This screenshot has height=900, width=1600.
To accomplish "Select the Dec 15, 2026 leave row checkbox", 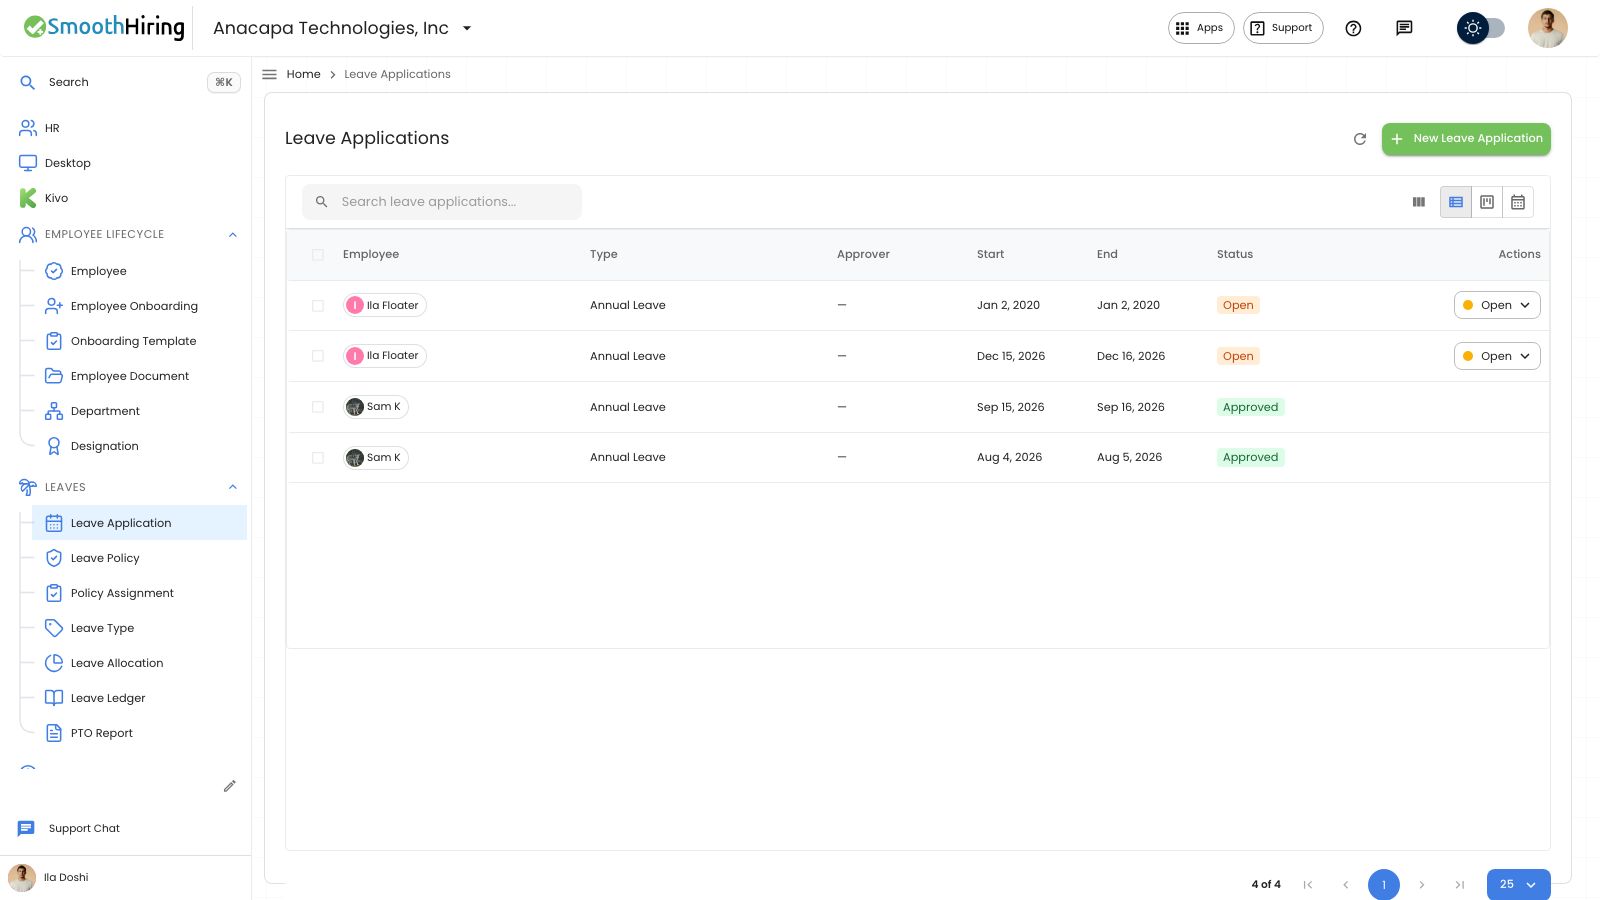I will point(318,356).
